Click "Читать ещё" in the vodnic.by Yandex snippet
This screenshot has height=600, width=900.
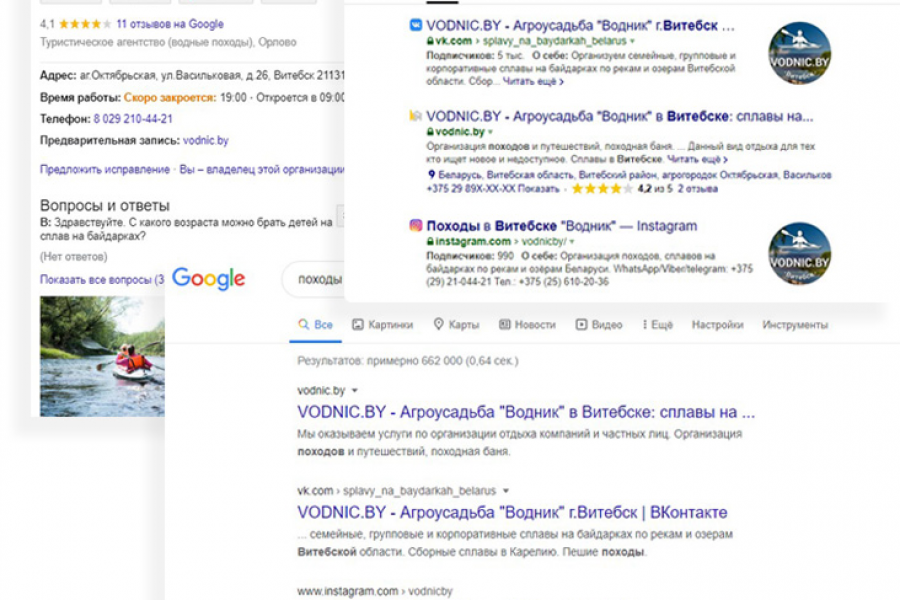click(697, 160)
